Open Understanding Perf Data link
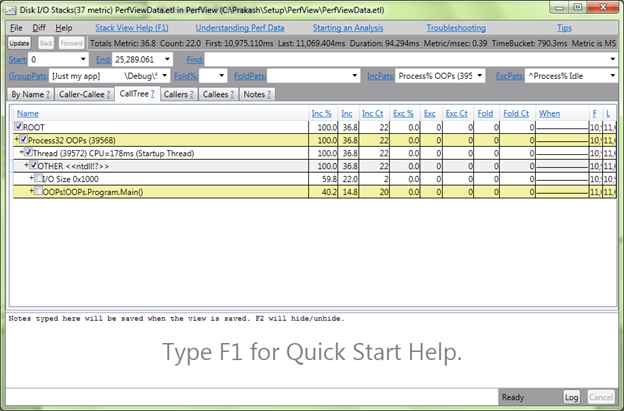This screenshot has height=411, width=624. coord(240,28)
